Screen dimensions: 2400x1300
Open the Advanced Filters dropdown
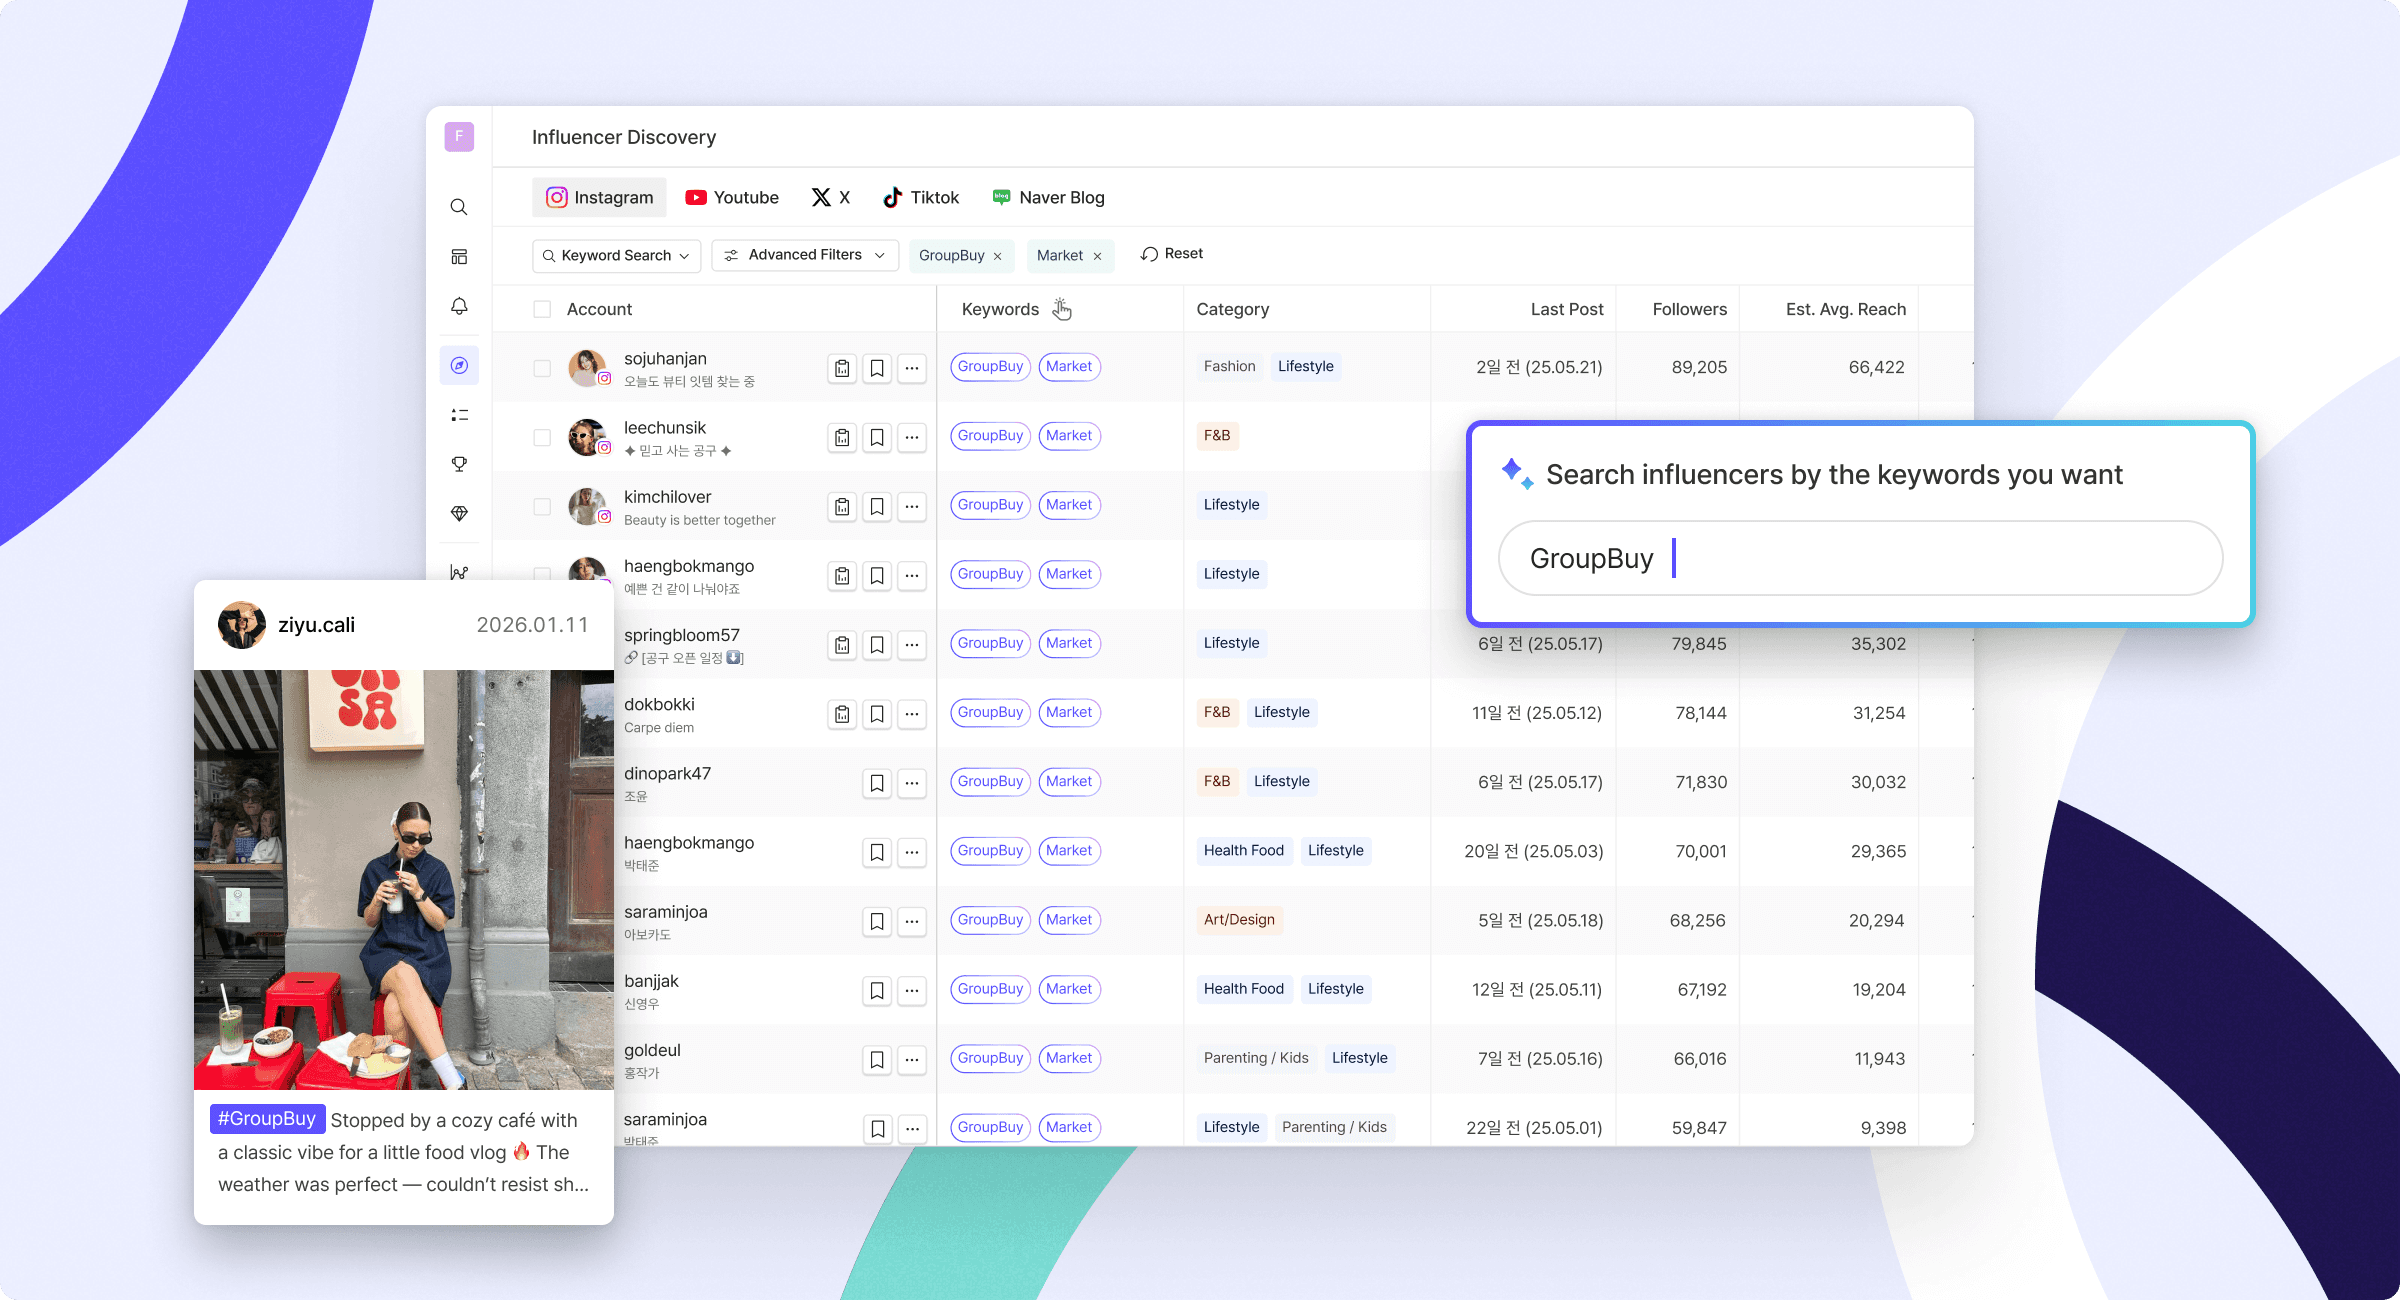pos(804,255)
